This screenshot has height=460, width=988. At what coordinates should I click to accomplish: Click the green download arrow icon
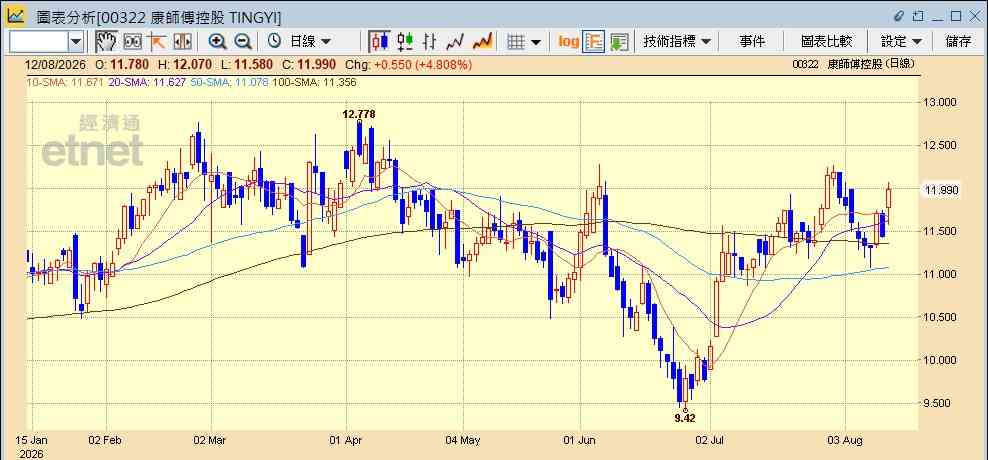point(619,42)
